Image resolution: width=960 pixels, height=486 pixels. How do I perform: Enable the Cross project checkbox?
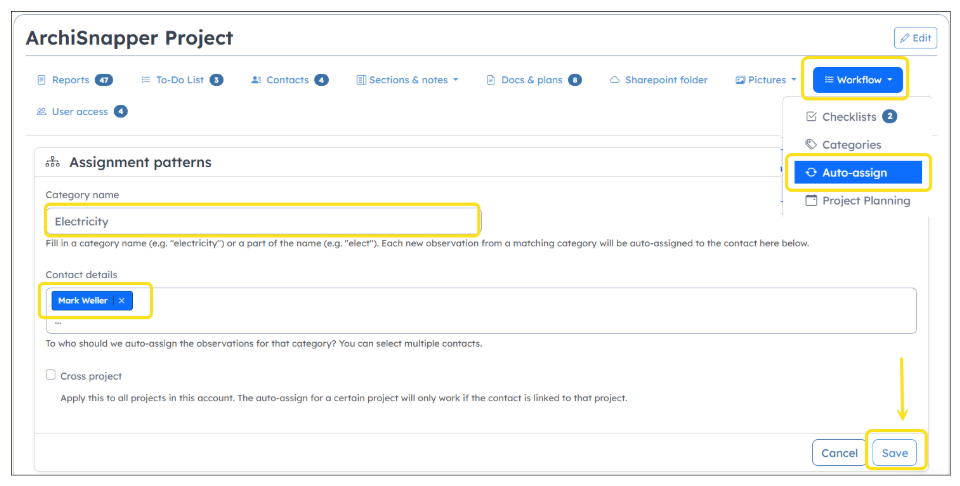click(51, 375)
